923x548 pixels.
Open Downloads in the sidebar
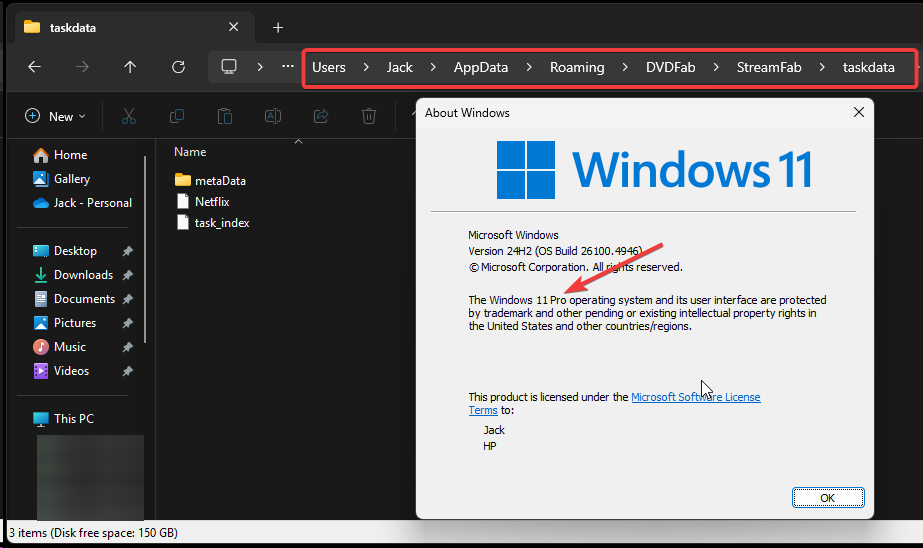(x=83, y=275)
